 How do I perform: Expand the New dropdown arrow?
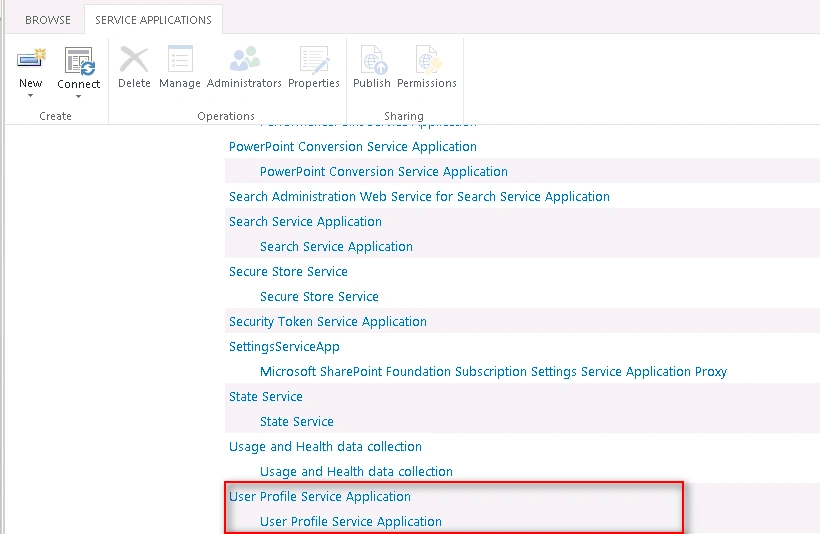[30, 96]
